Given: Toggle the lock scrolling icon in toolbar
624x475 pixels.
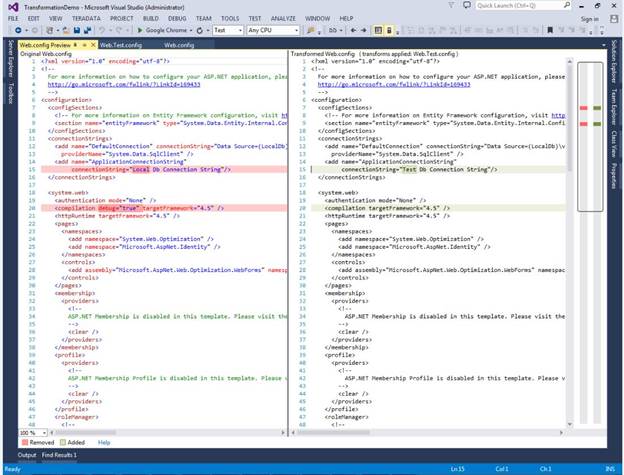Looking at the screenshot, I should click(389, 30).
